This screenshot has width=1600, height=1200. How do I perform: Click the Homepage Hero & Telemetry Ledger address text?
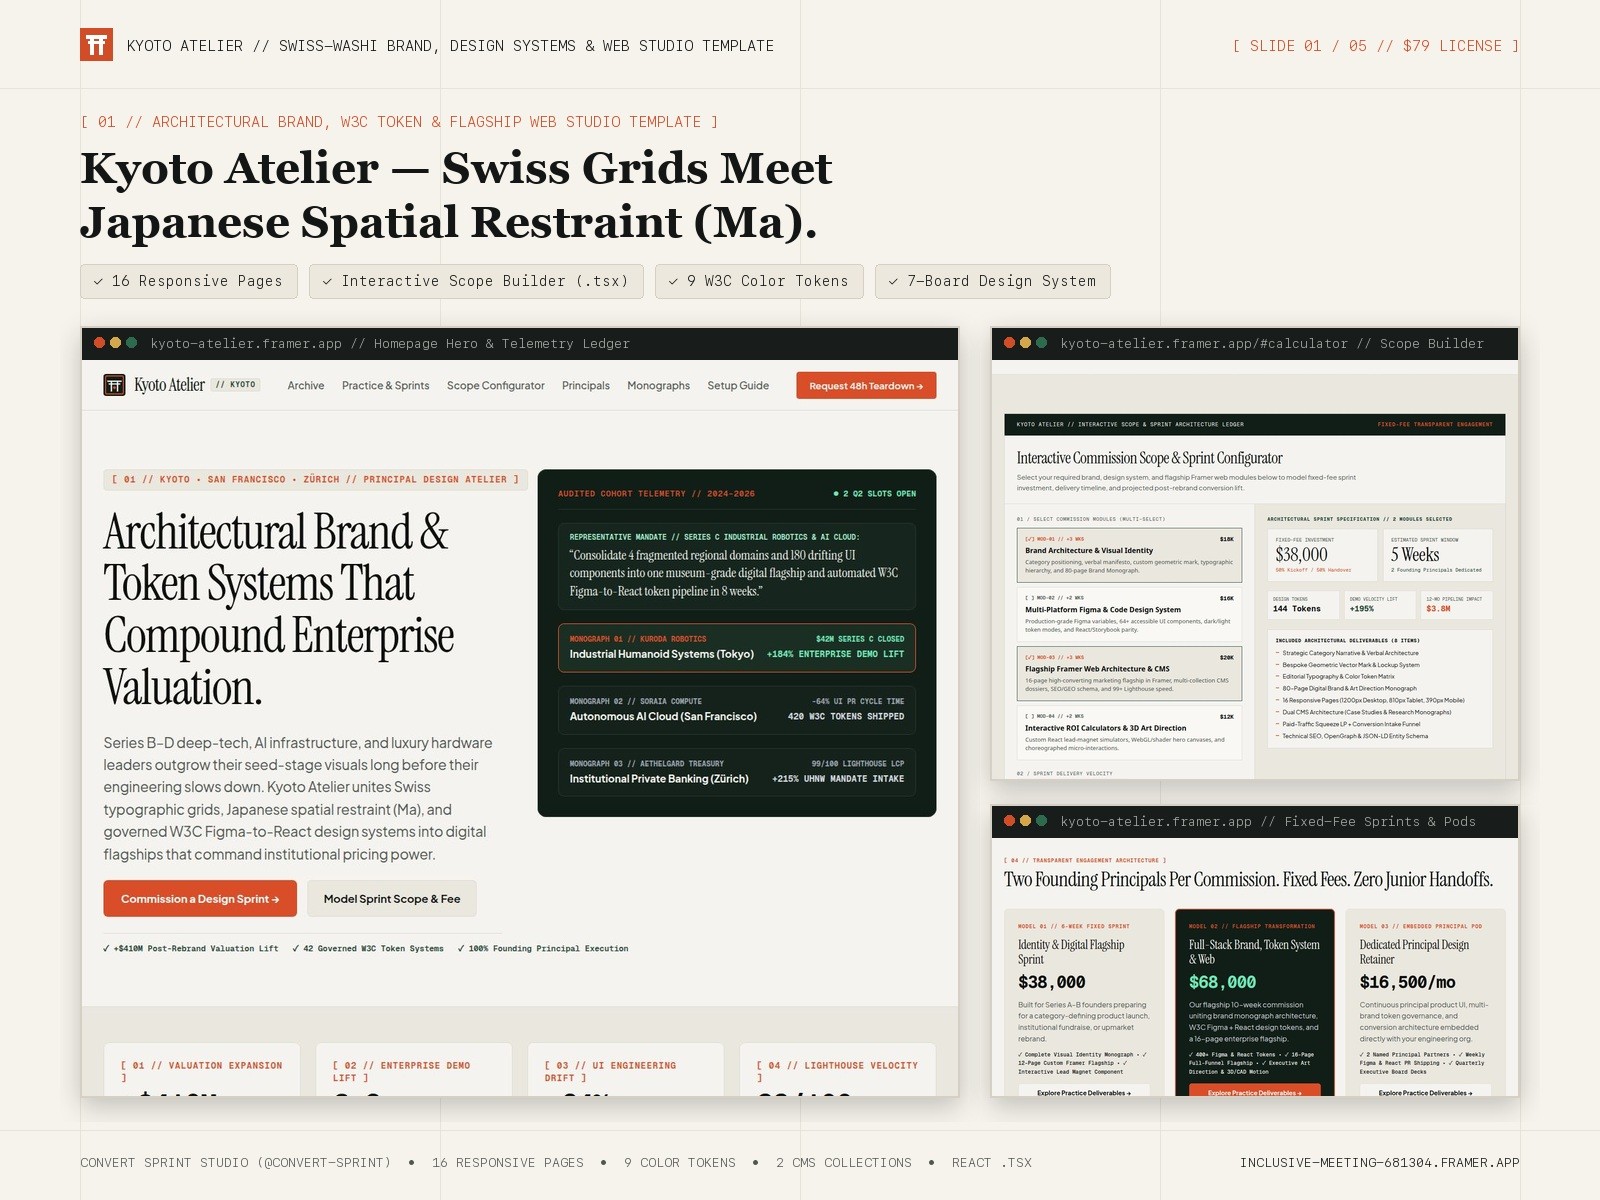tap(390, 343)
